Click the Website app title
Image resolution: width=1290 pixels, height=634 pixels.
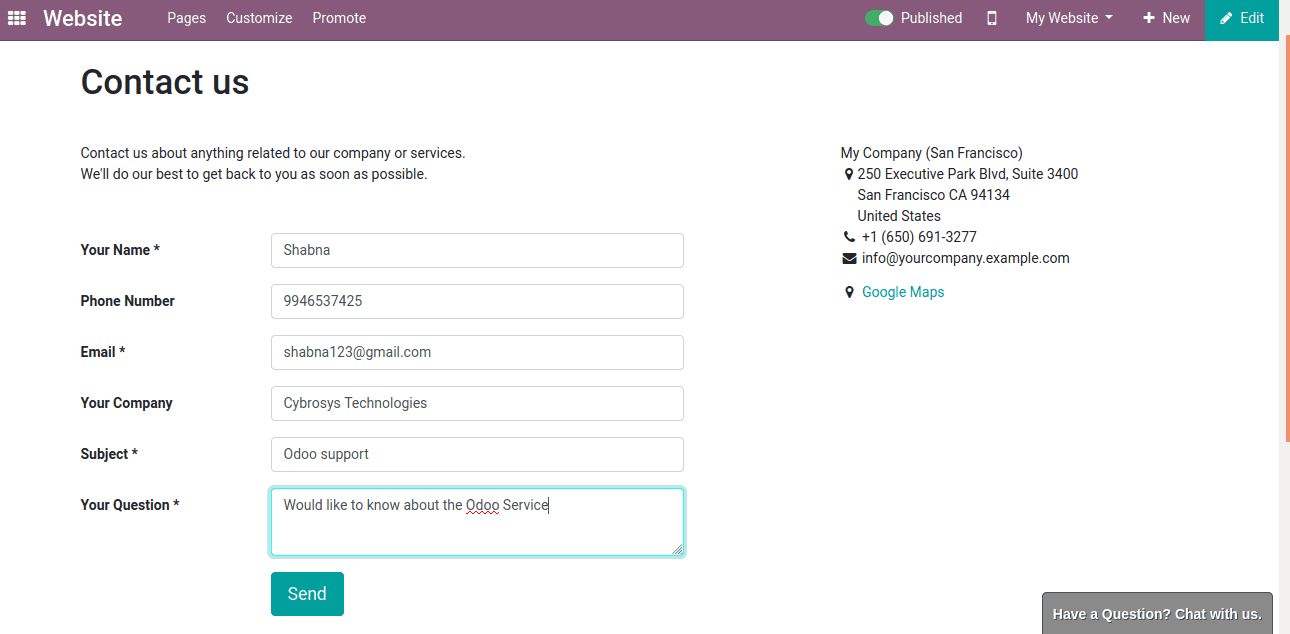pyautogui.click(x=83, y=18)
